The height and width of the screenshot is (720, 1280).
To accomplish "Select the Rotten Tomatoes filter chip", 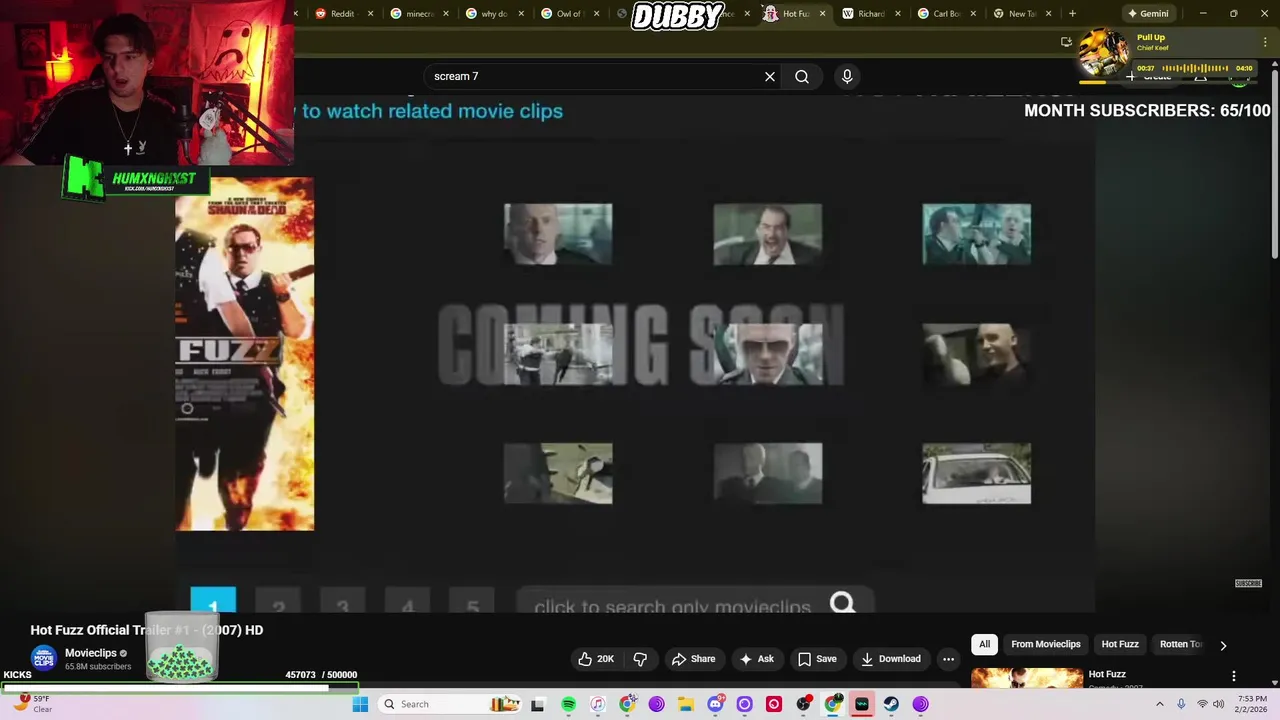I will (x=1180, y=644).
